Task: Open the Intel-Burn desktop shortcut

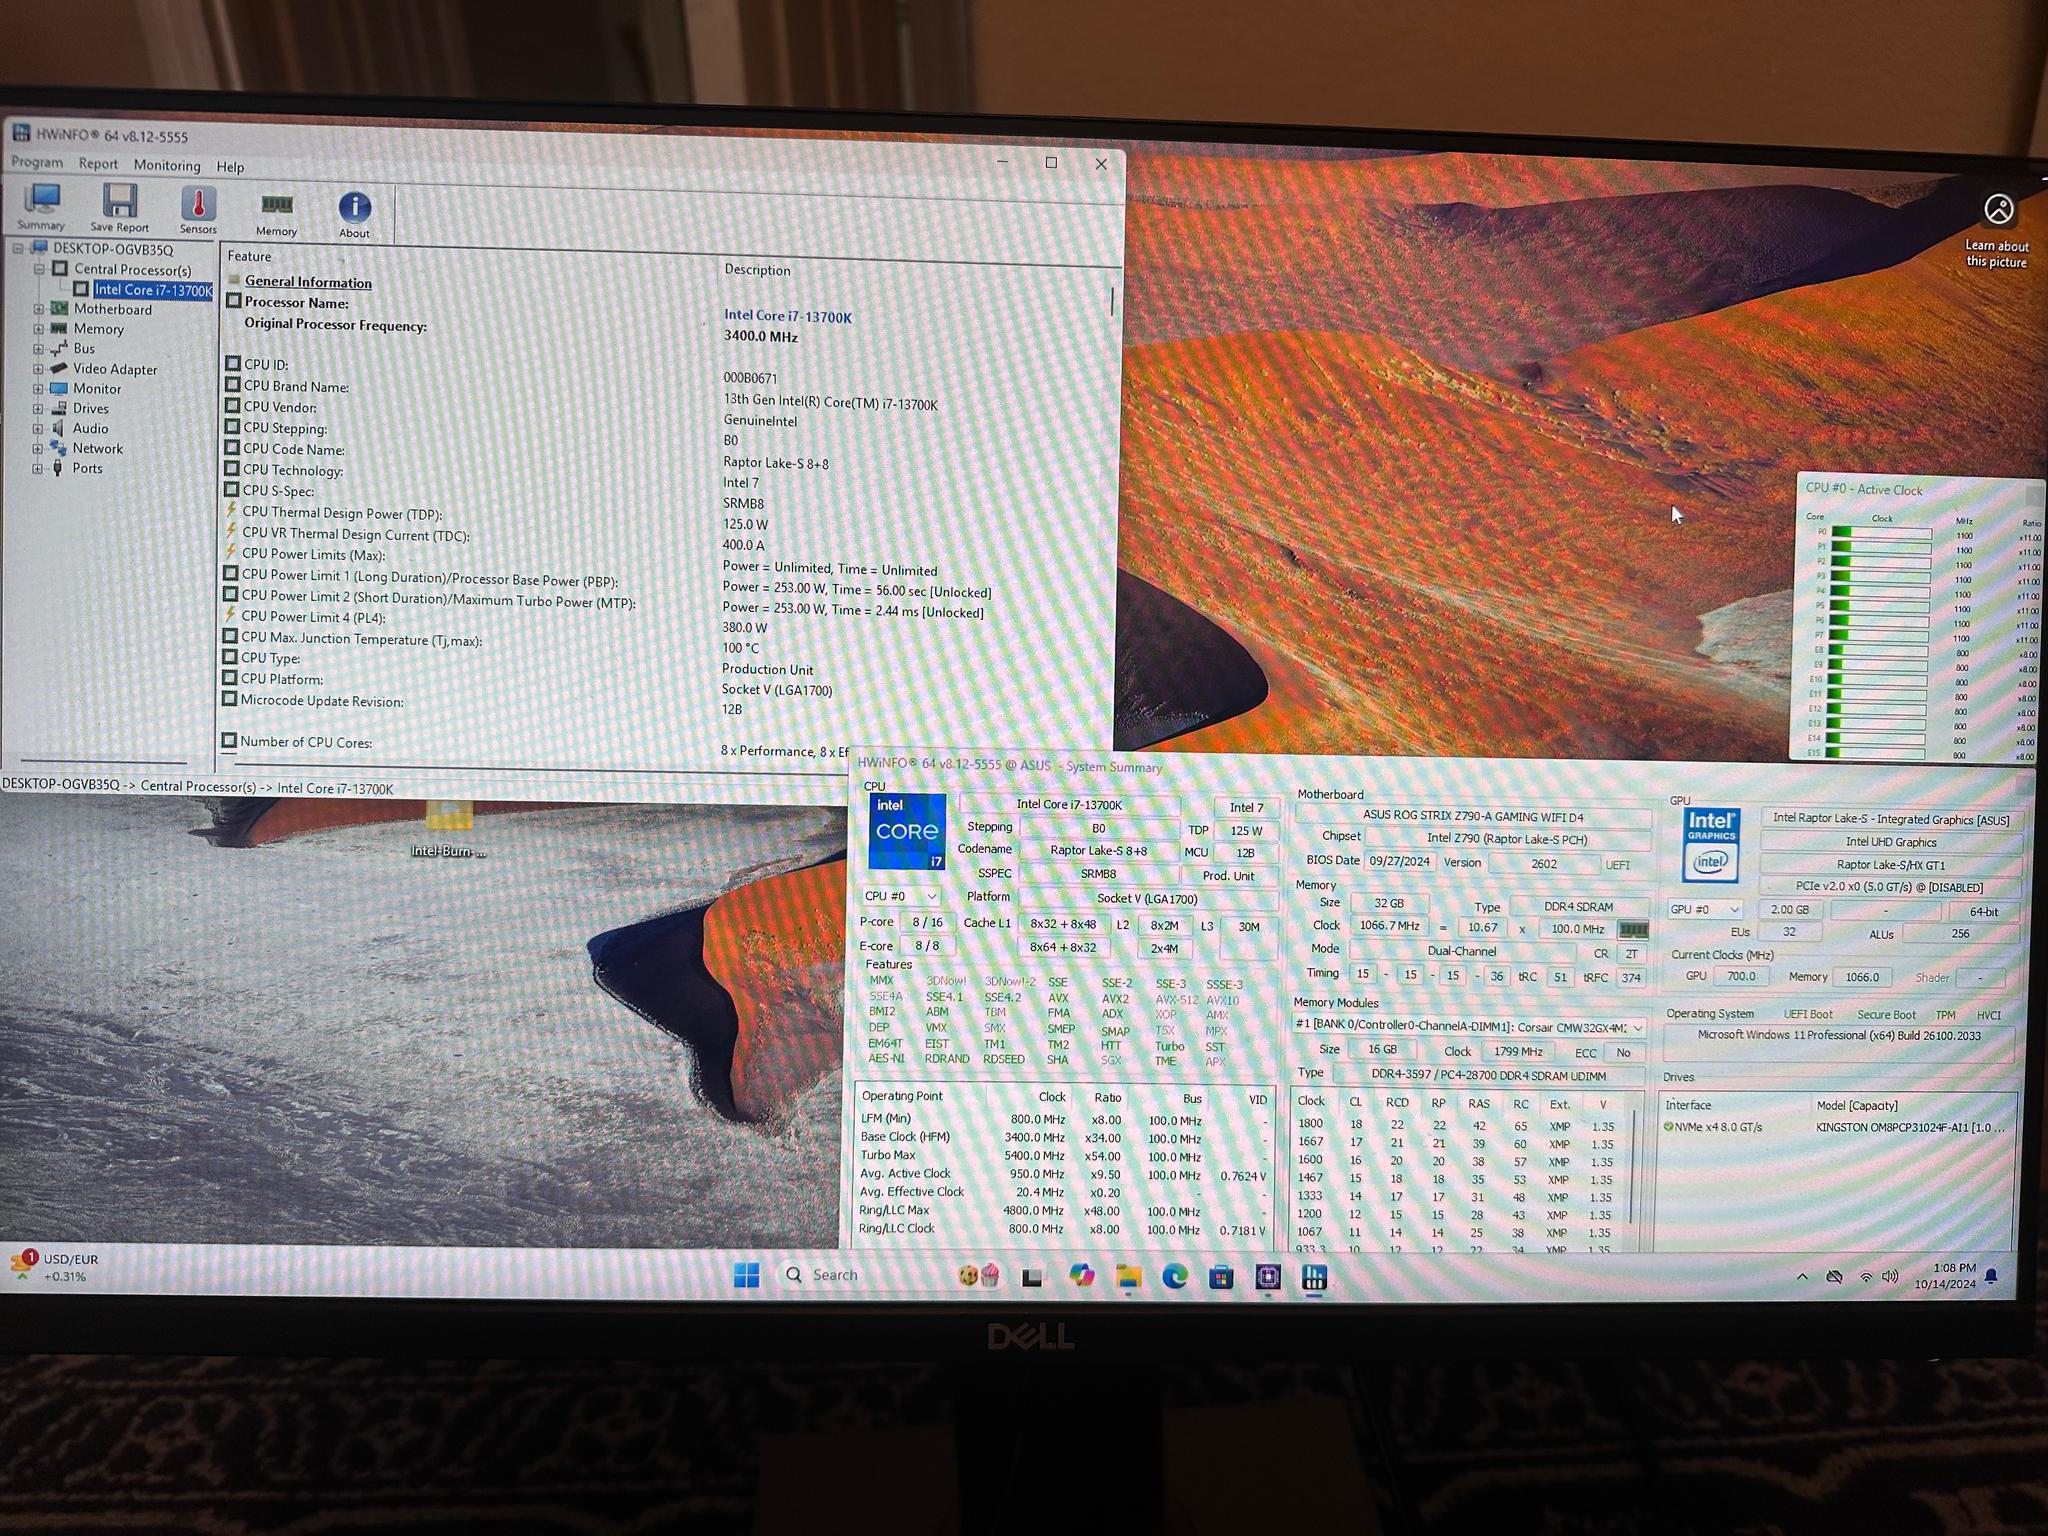Action: click(x=448, y=828)
